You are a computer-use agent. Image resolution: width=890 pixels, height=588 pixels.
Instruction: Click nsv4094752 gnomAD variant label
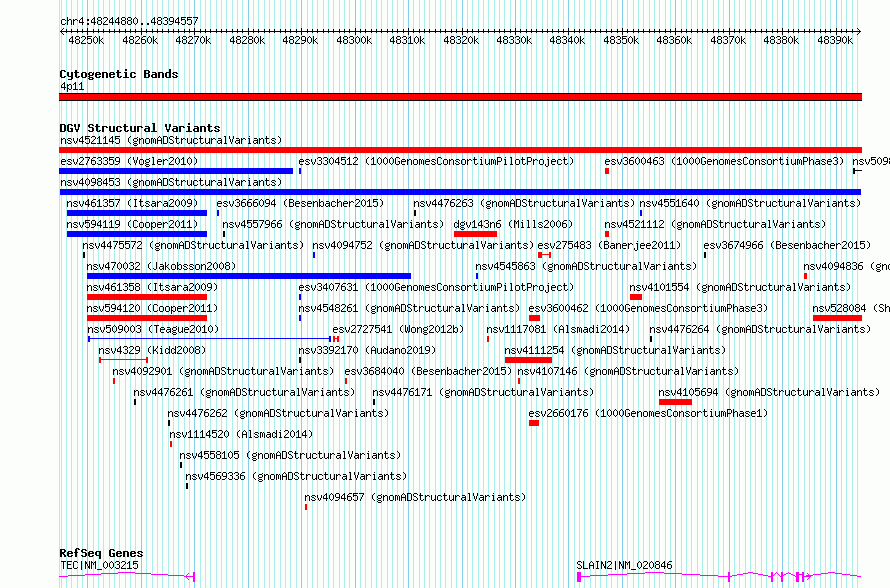[423, 245]
